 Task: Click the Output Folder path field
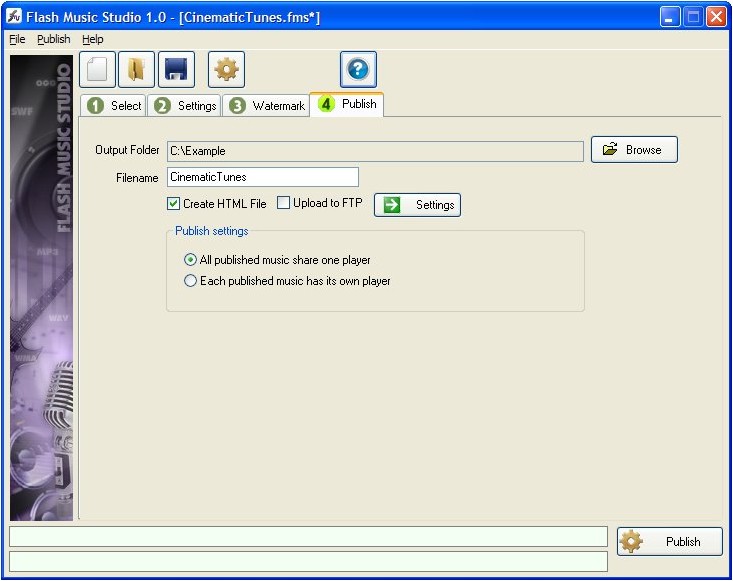tap(375, 151)
